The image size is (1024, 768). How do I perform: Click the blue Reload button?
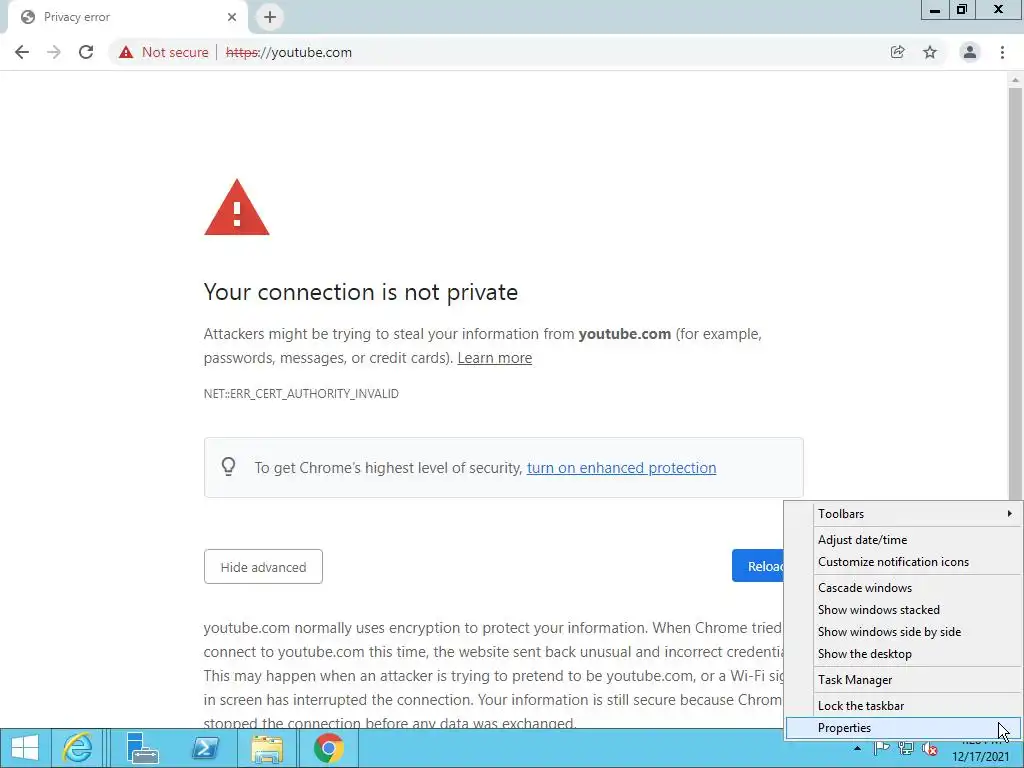[x=758, y=566]
